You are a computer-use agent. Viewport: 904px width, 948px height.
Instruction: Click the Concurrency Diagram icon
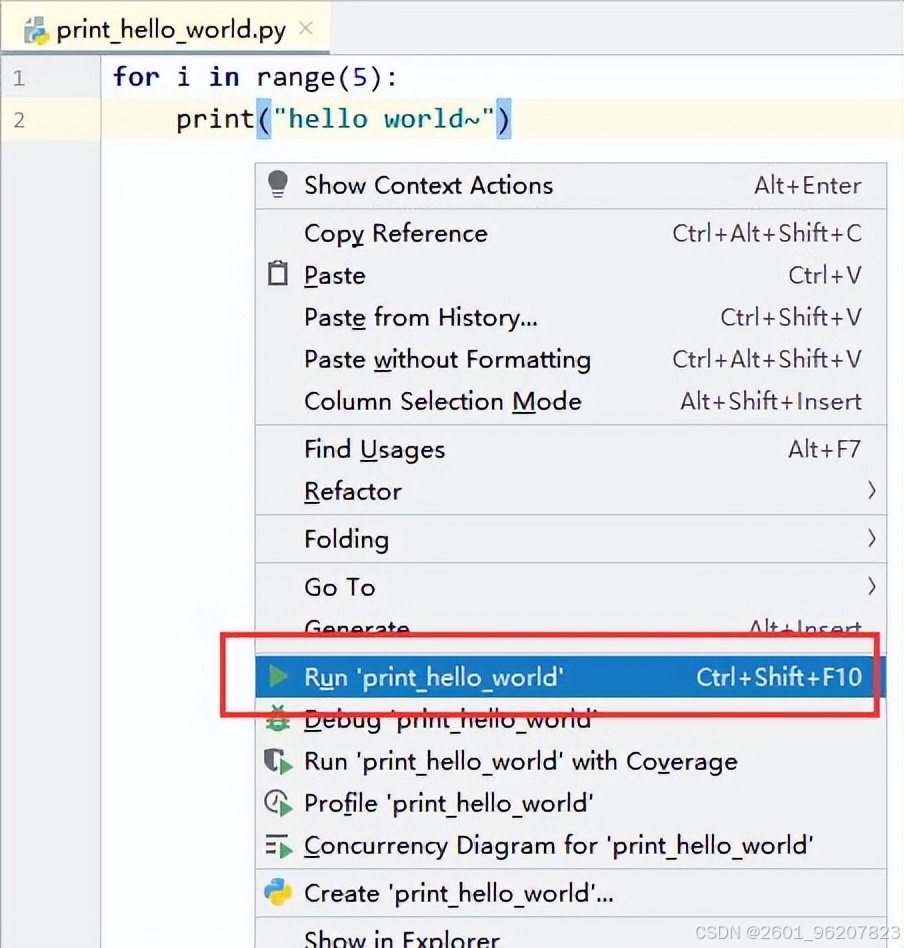coord(278,846)
